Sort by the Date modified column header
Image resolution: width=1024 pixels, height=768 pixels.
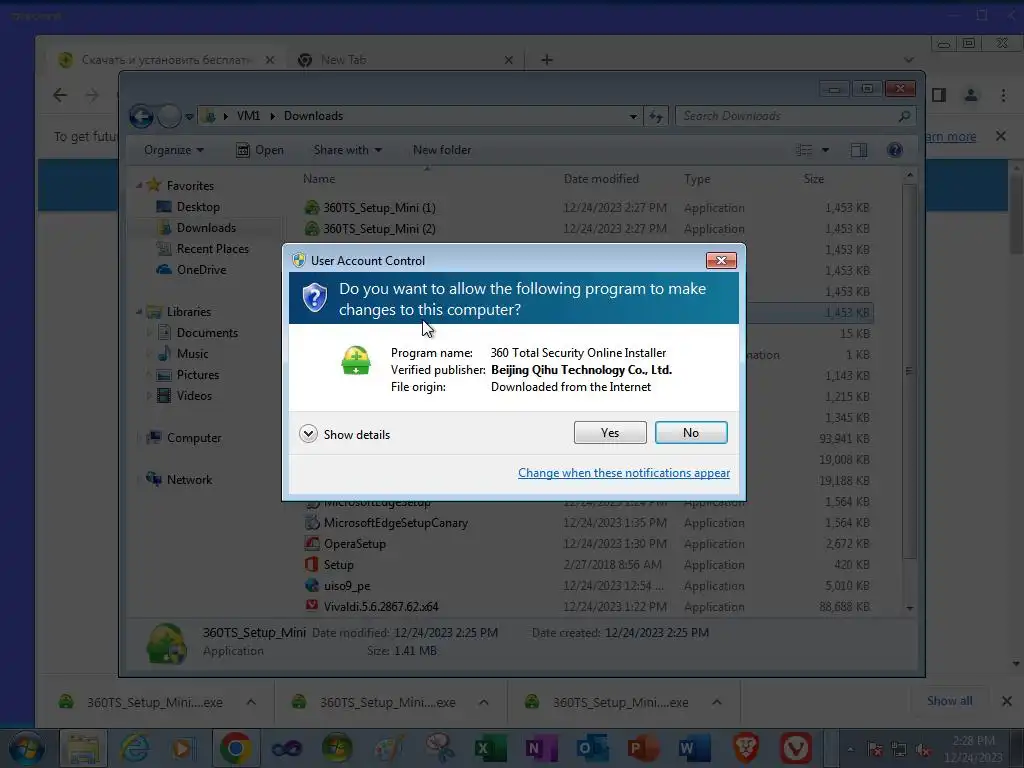click(601, 179)
